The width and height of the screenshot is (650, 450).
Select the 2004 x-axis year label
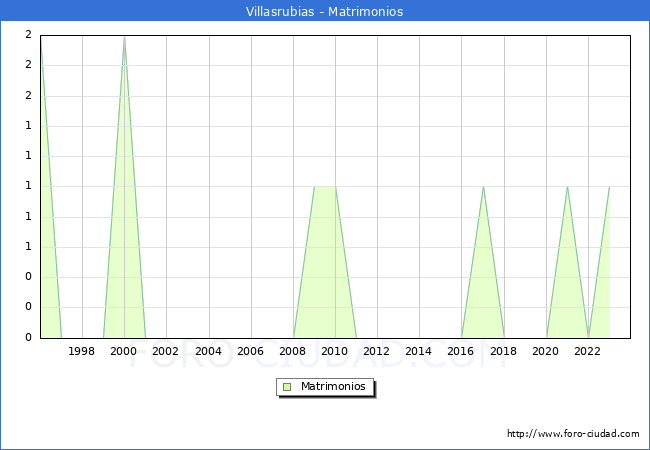tap(208, 351)
